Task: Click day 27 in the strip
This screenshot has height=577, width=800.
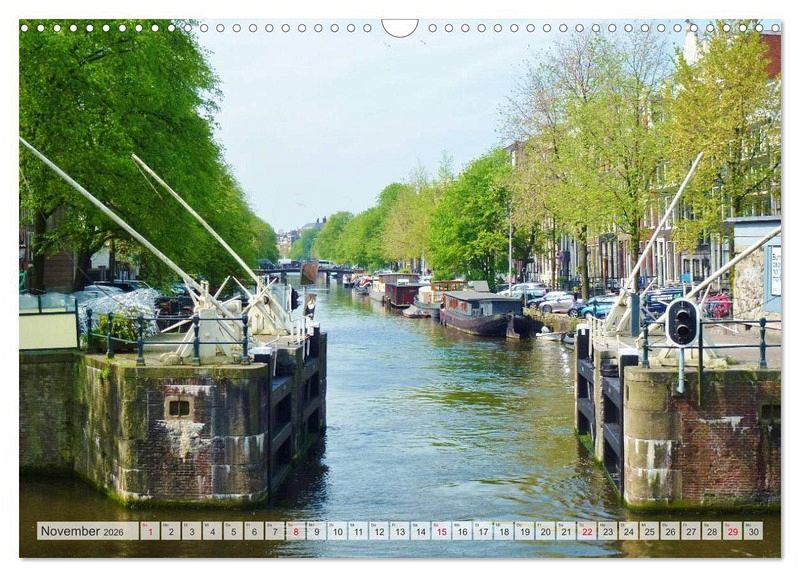Action: coord(691,531)
